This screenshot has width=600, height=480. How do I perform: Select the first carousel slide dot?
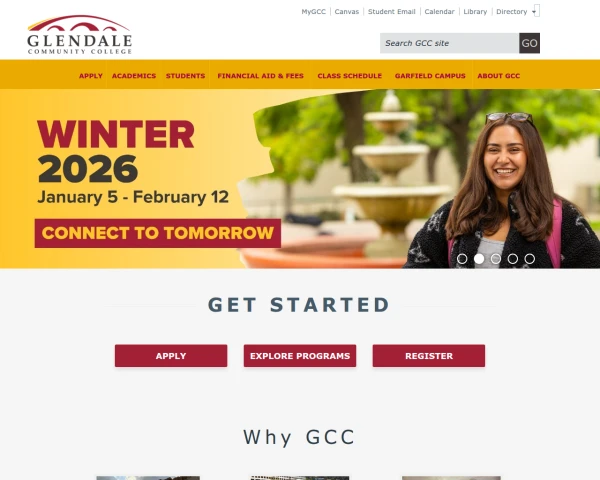[x=462, y=259]
